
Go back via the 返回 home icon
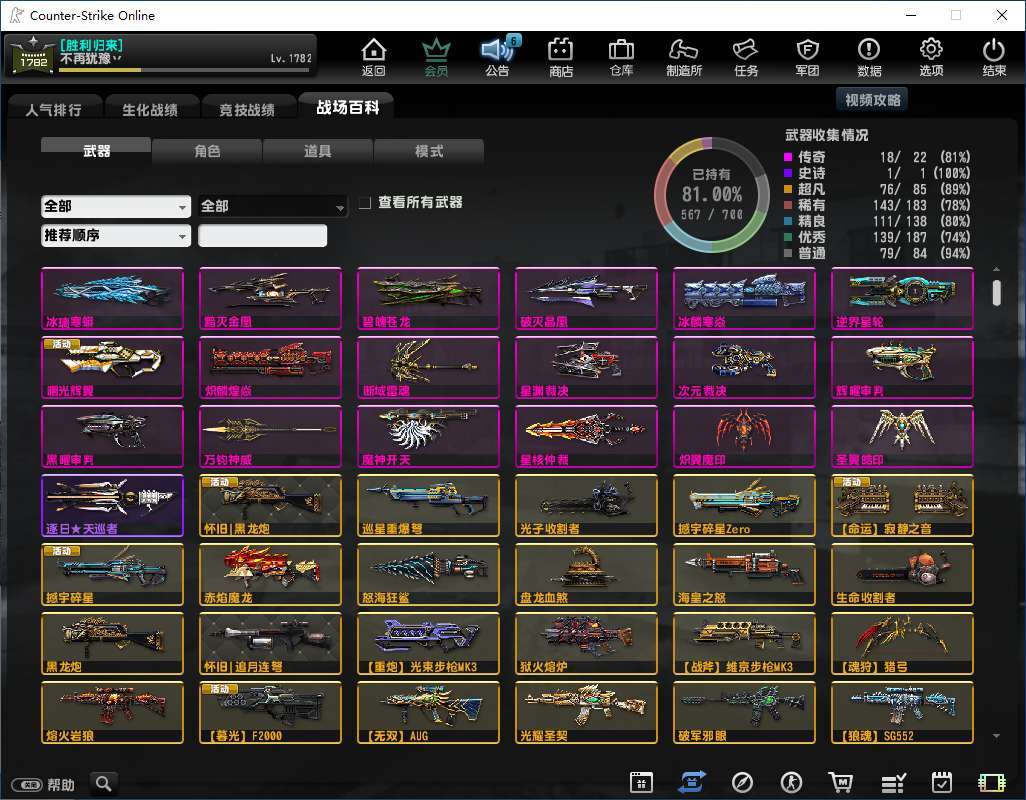374,57
